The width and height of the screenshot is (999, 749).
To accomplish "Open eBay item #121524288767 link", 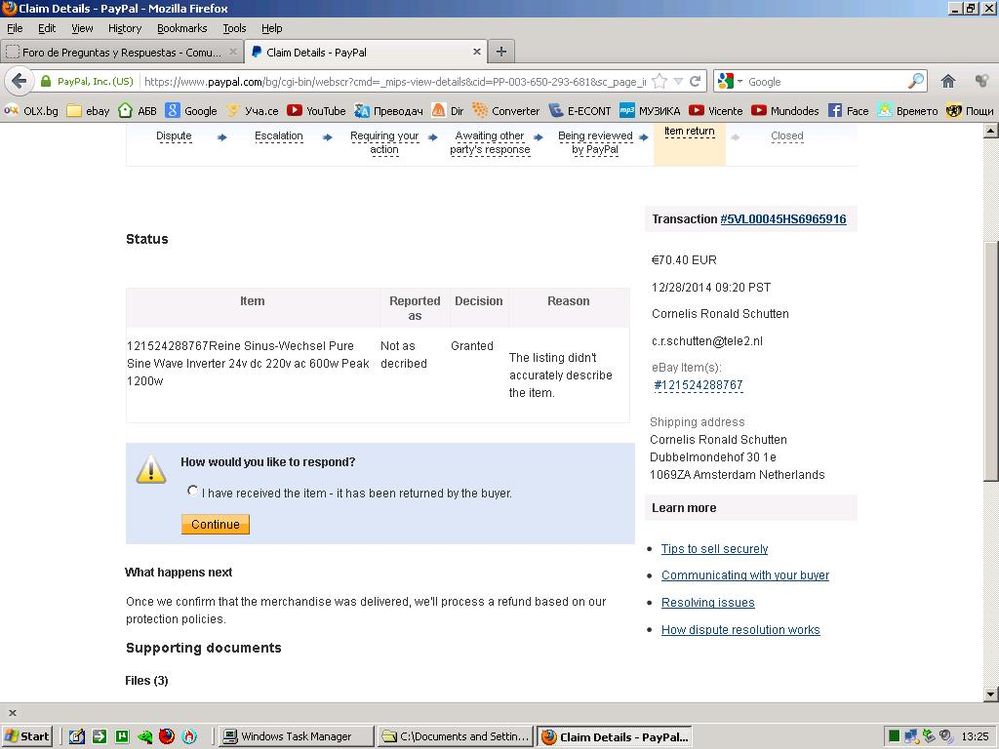I will 698,385.
